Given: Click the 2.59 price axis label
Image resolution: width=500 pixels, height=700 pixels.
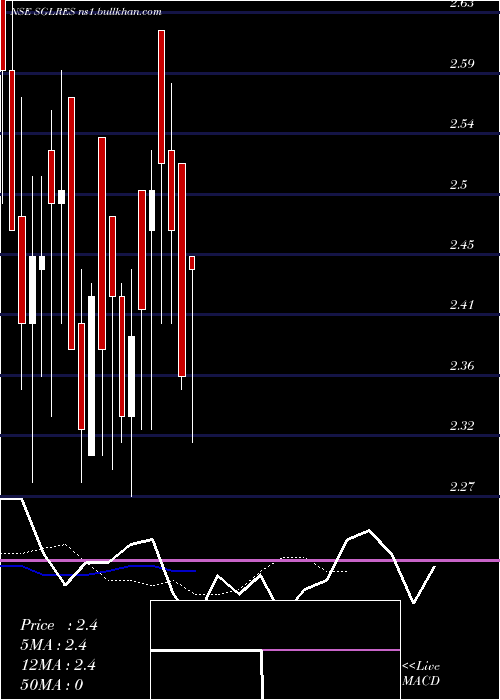Looking at the screenshot, I should 462,64.
